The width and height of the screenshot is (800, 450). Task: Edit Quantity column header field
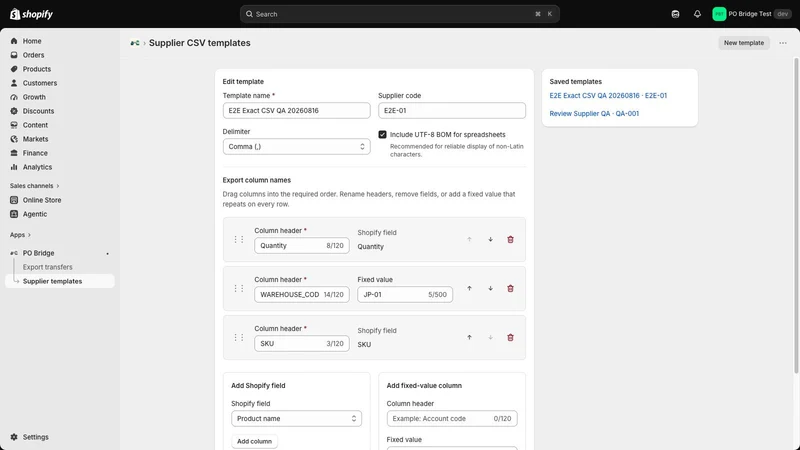(302, 245)
